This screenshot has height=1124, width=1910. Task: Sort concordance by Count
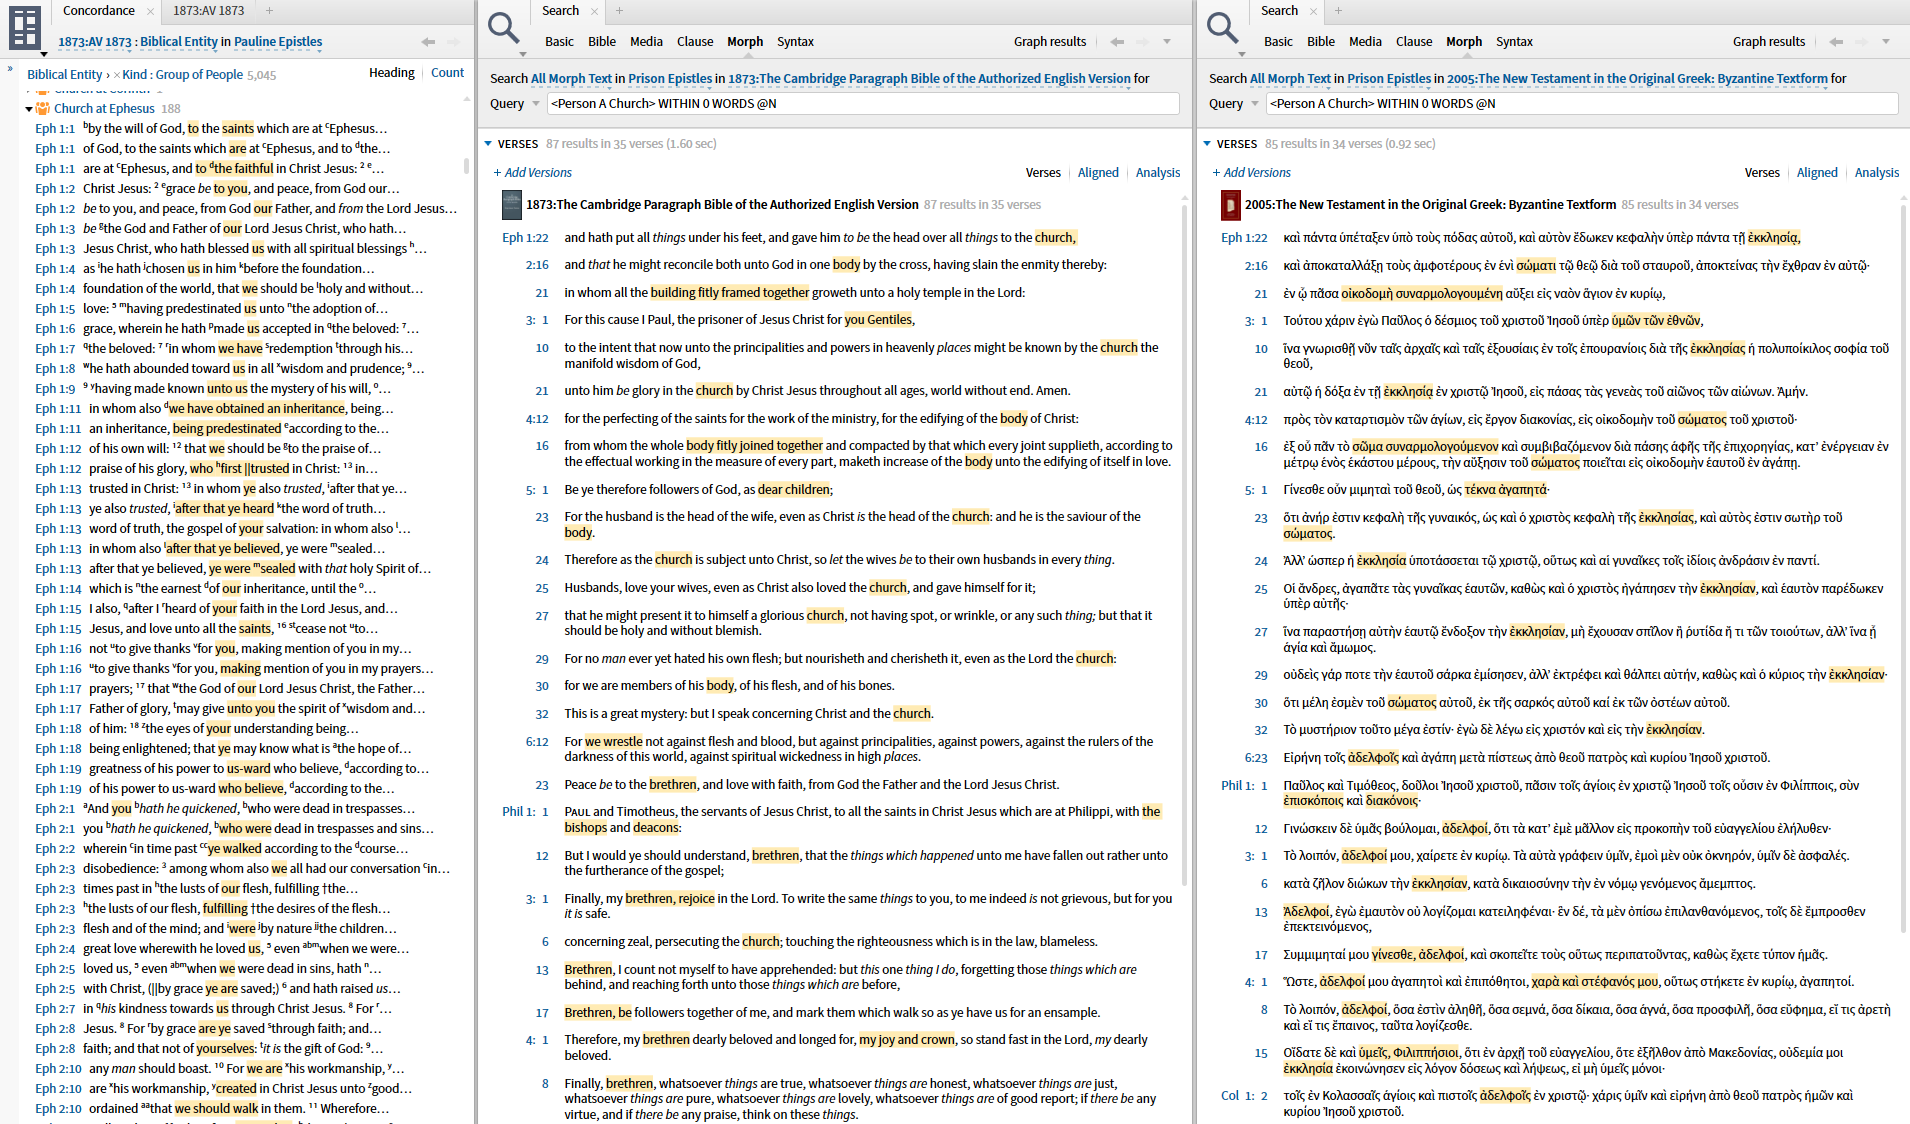[x=448, y=73]
